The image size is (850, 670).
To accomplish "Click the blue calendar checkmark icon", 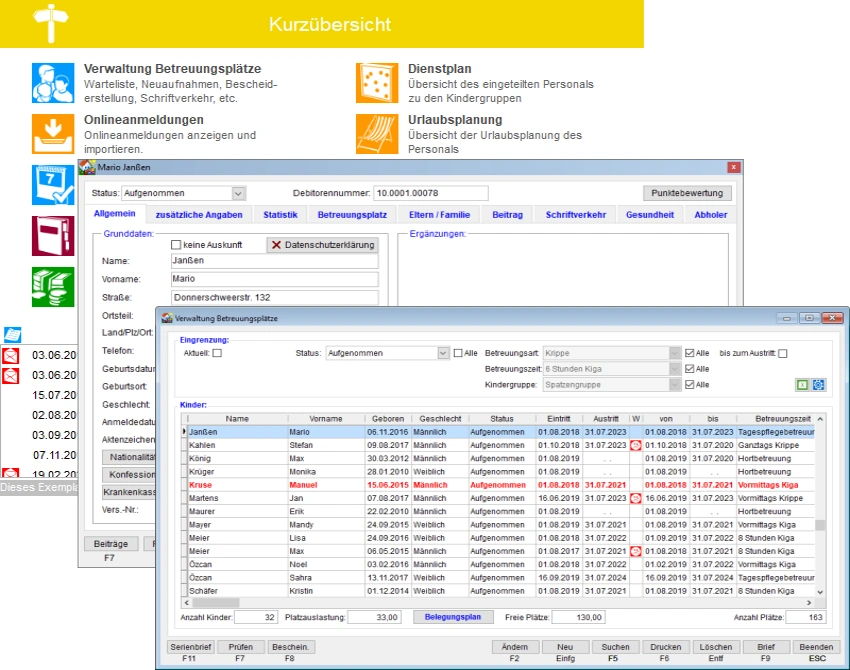I will pyautogui.click(x=52, y=185).
